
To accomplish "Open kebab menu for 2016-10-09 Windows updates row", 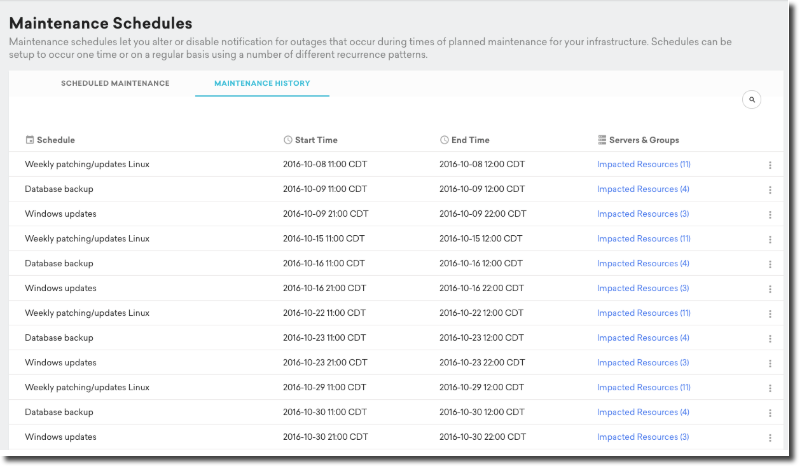I will pyautogui.click(x=770, y=215).
